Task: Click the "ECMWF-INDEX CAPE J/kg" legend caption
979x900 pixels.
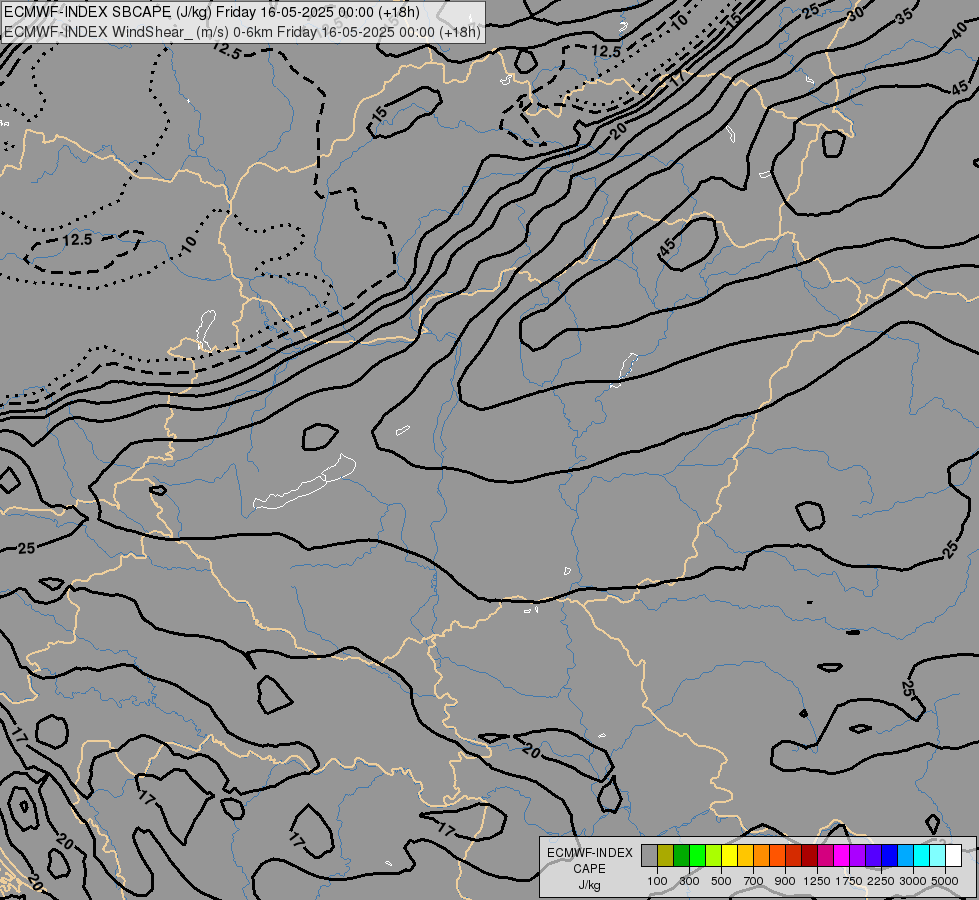Action: click(589, 869)
